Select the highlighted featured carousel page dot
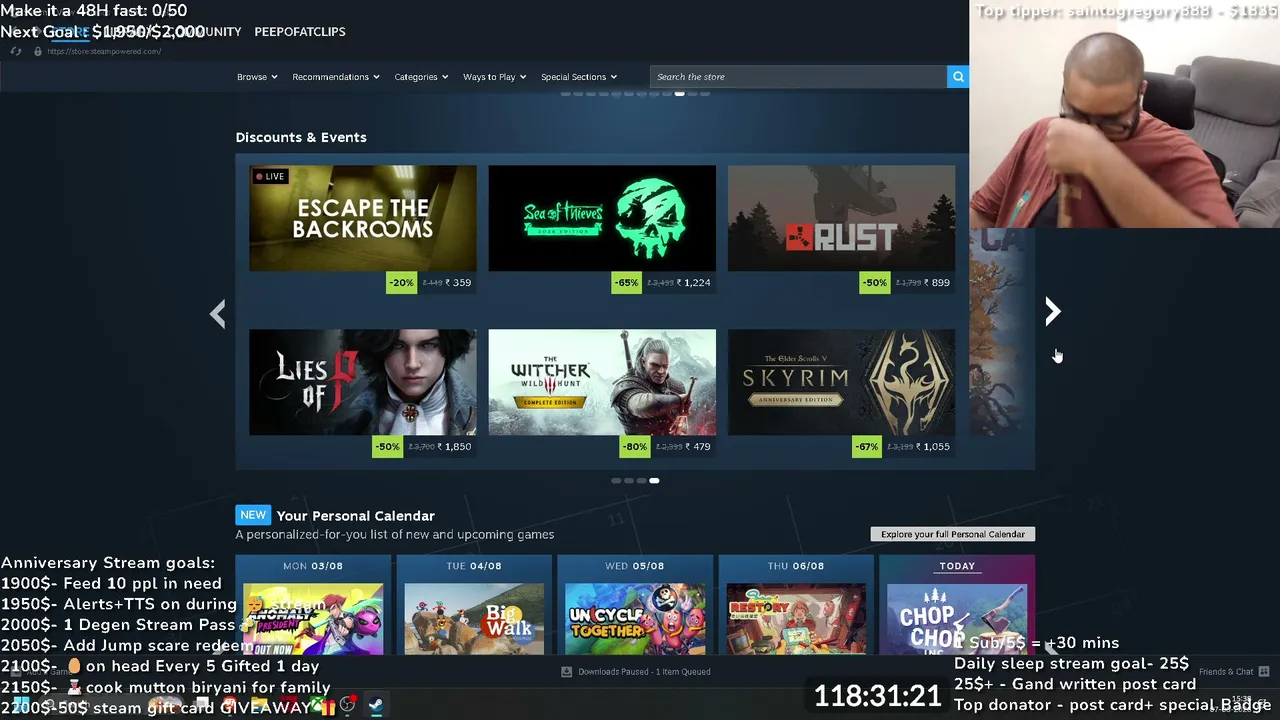1280x720 pixels. [x=679, y=93]
